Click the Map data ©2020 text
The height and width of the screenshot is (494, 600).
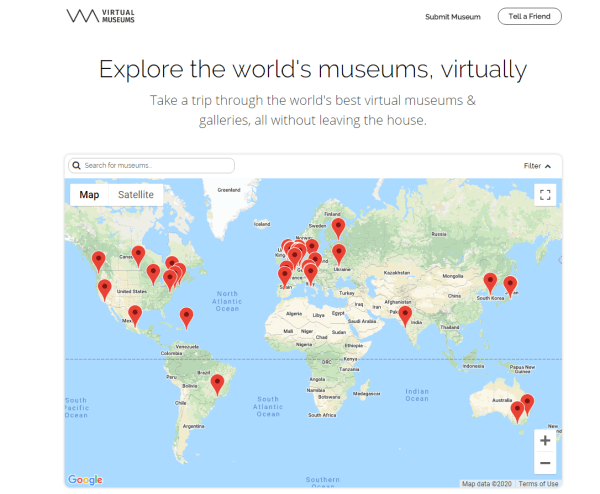tap(487, 484)
